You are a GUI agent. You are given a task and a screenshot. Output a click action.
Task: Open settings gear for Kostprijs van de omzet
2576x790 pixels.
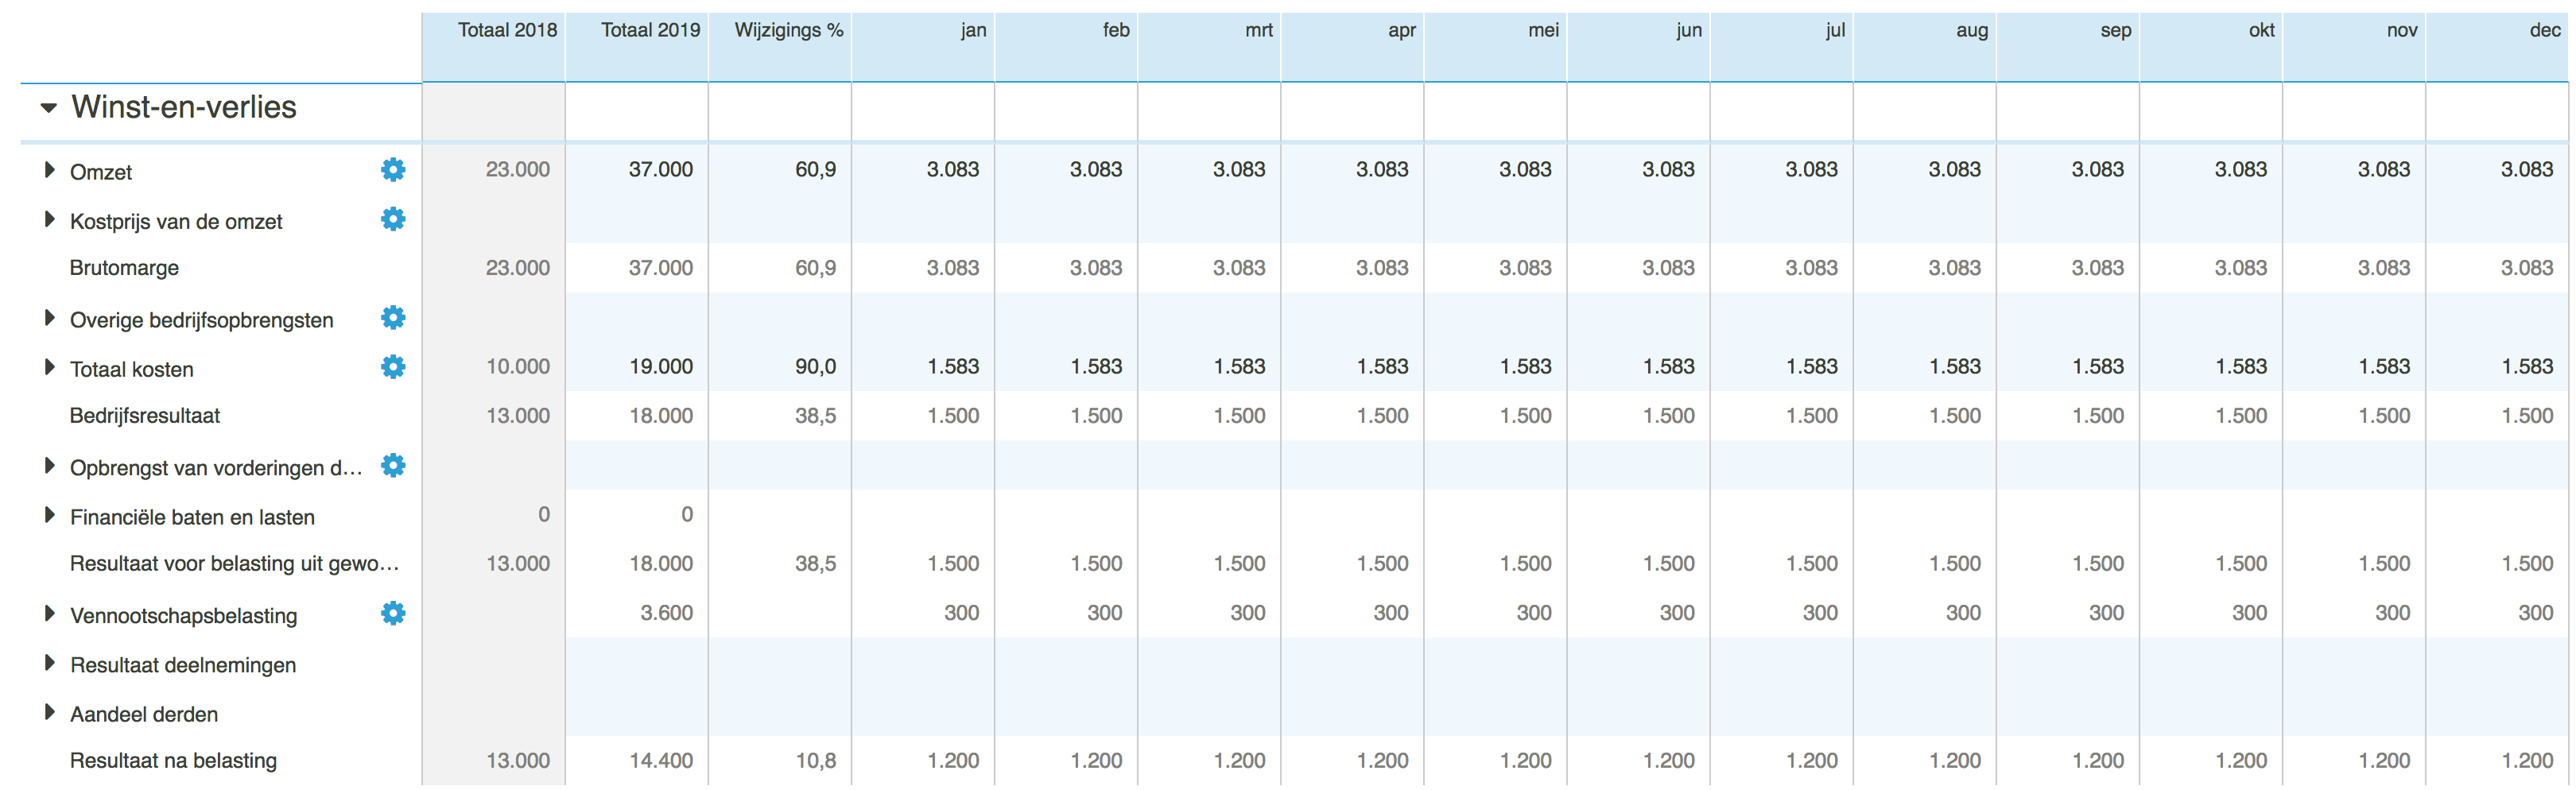pyautogui.click(x=393, y=219)
